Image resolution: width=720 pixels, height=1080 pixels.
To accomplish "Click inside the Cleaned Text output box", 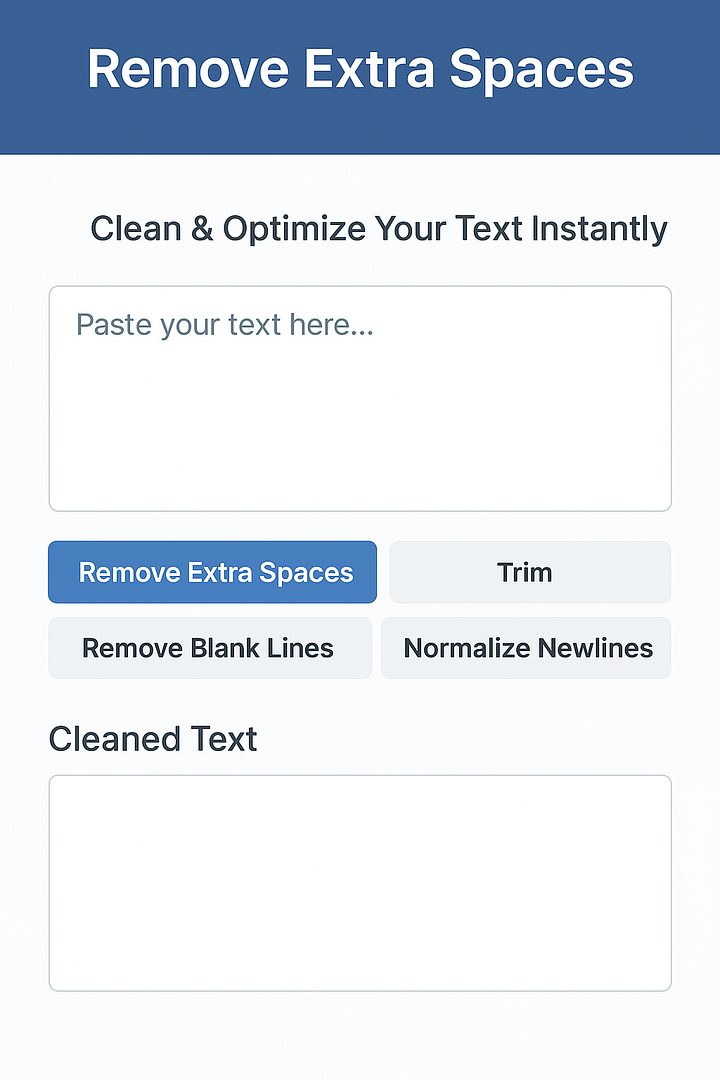I will [360, 883].
